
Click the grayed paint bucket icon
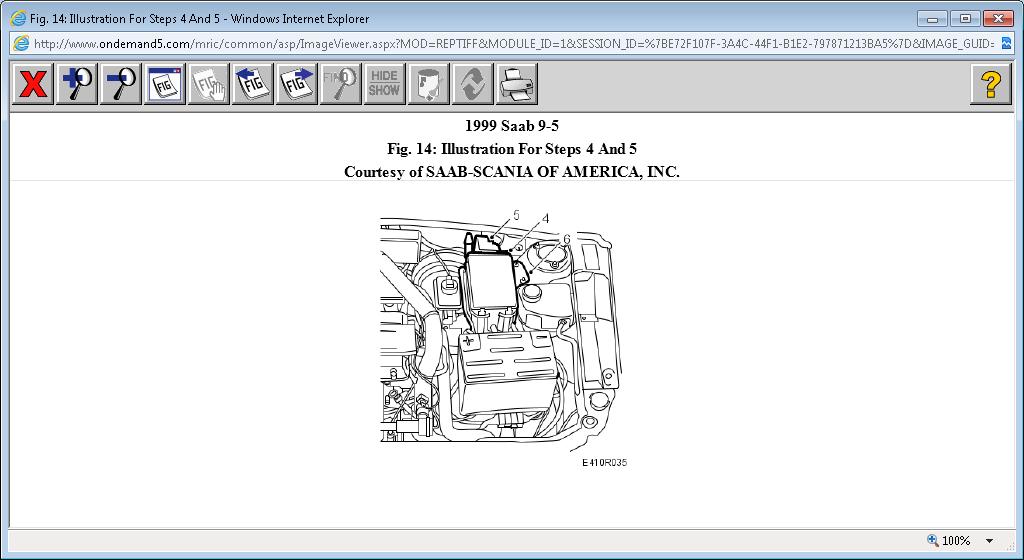pyautogui.click(x=428, y=84)
